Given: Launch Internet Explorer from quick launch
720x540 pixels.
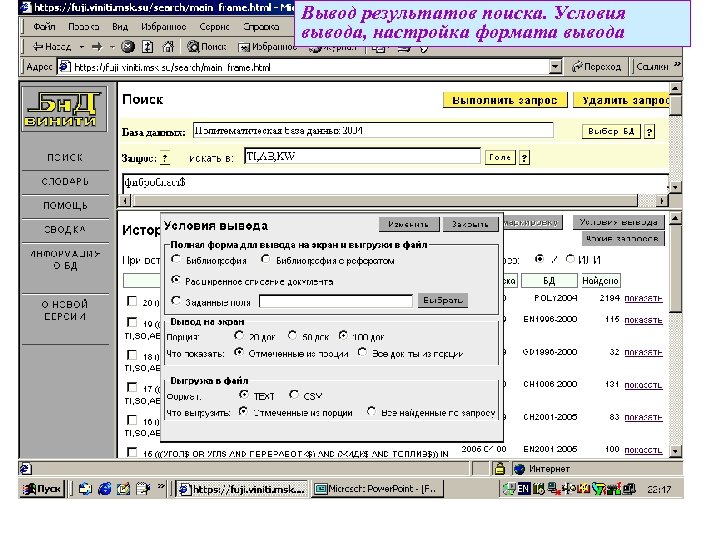Looking at the screenshot, I should pyautogui.click(x=105, y=489).
